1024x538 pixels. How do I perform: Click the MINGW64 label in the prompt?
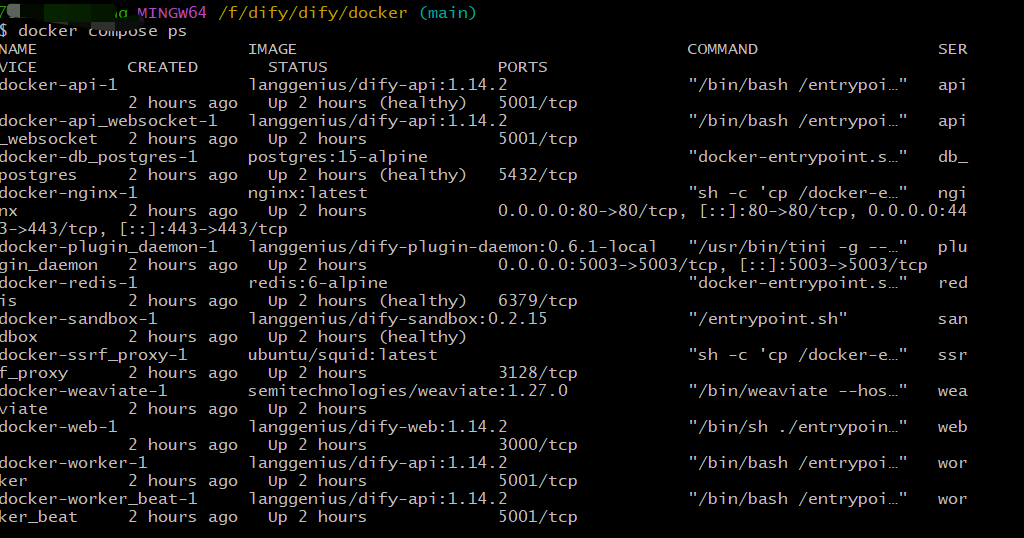click(172, 13)
